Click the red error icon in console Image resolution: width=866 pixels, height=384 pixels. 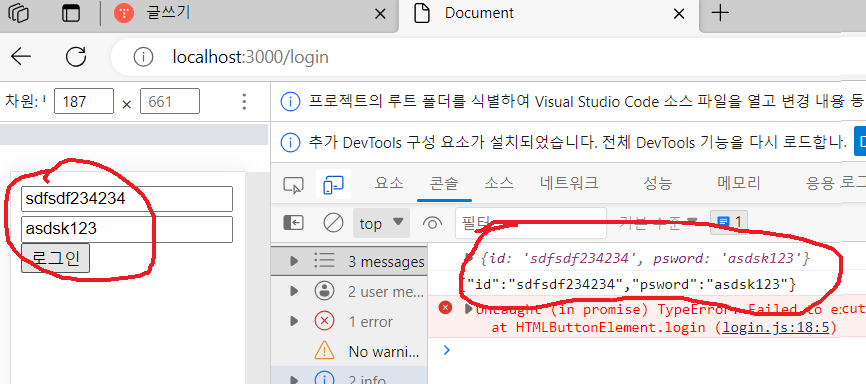tap(445, 308)
